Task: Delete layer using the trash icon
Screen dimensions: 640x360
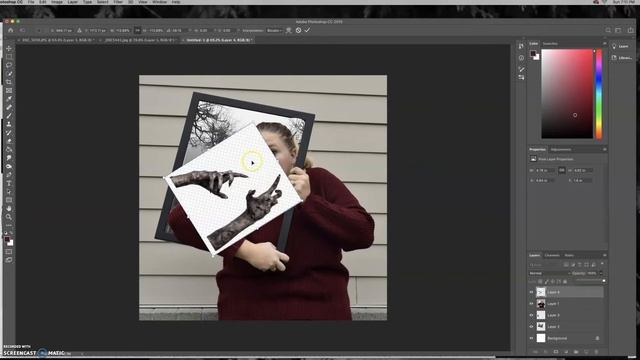Action: pos(596,351)
